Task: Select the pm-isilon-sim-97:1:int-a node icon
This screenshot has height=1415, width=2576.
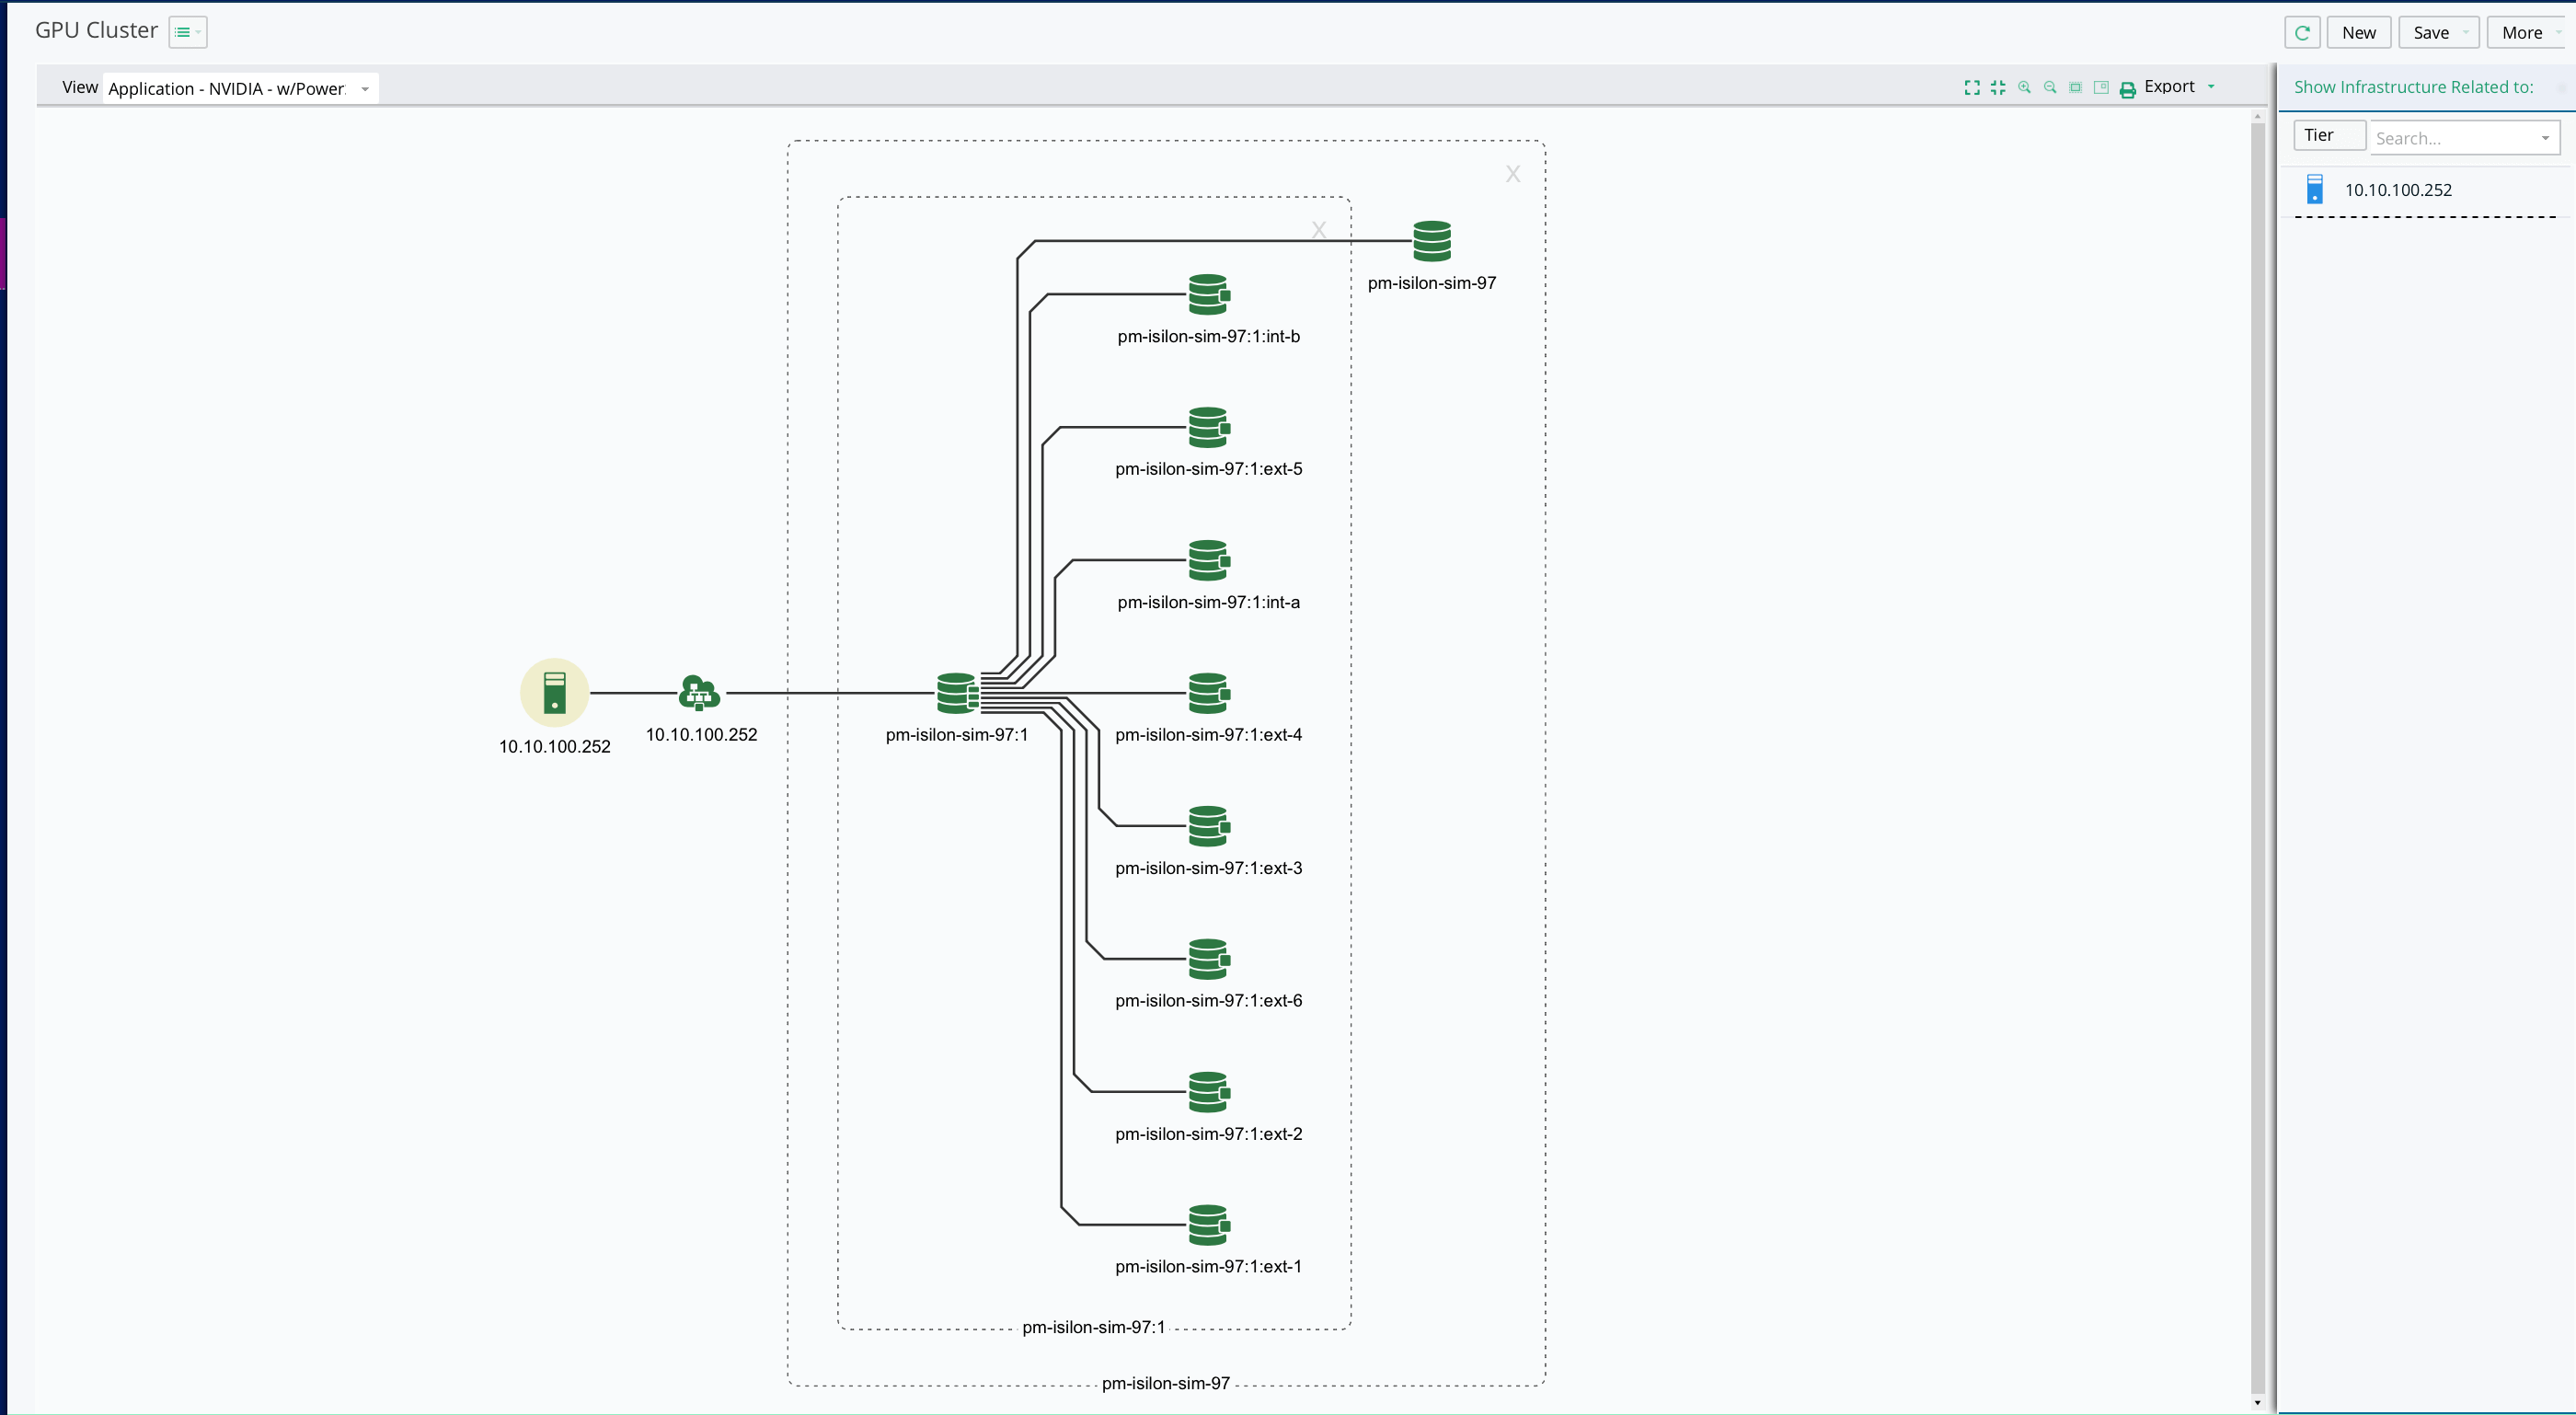Action: tap(1208, 560)
